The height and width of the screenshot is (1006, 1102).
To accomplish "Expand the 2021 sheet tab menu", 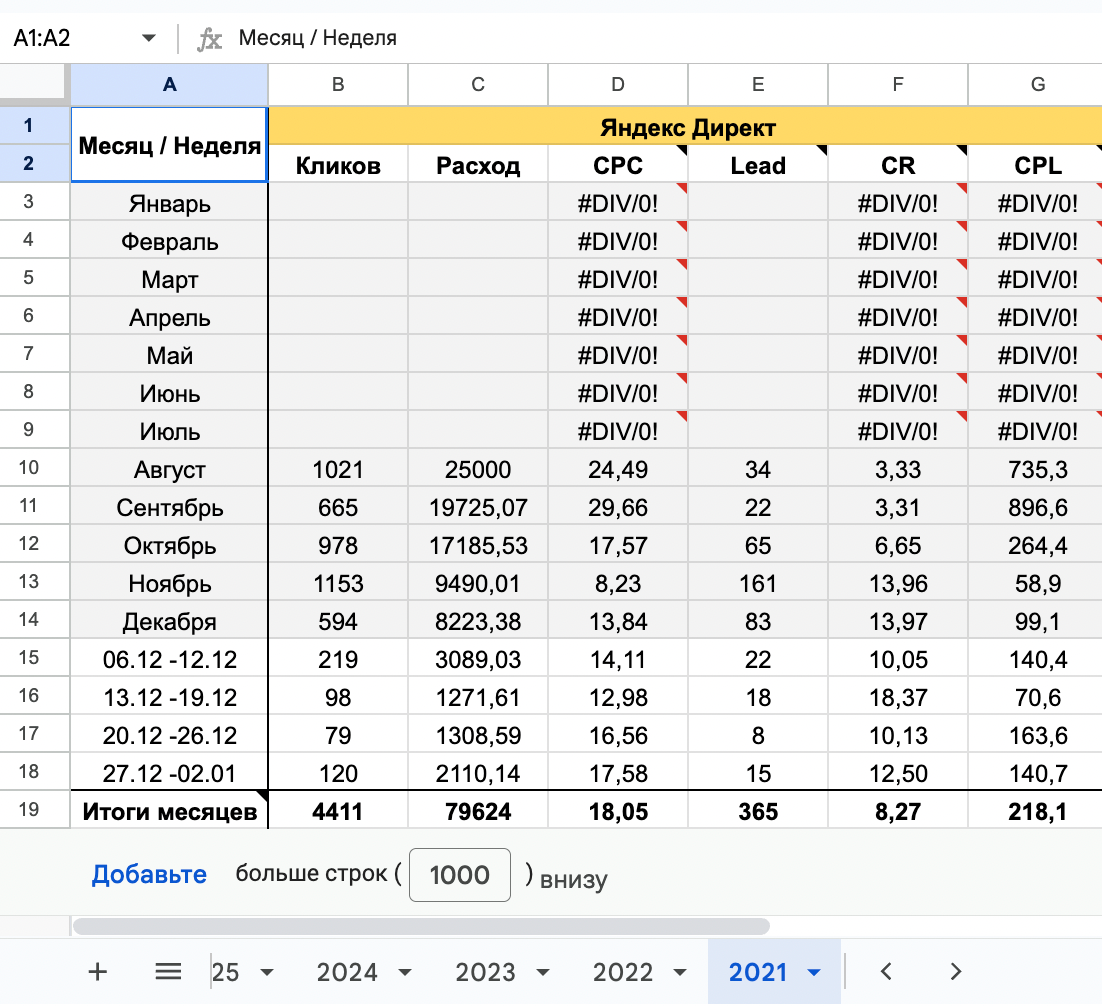I will (x=814, y=972).
